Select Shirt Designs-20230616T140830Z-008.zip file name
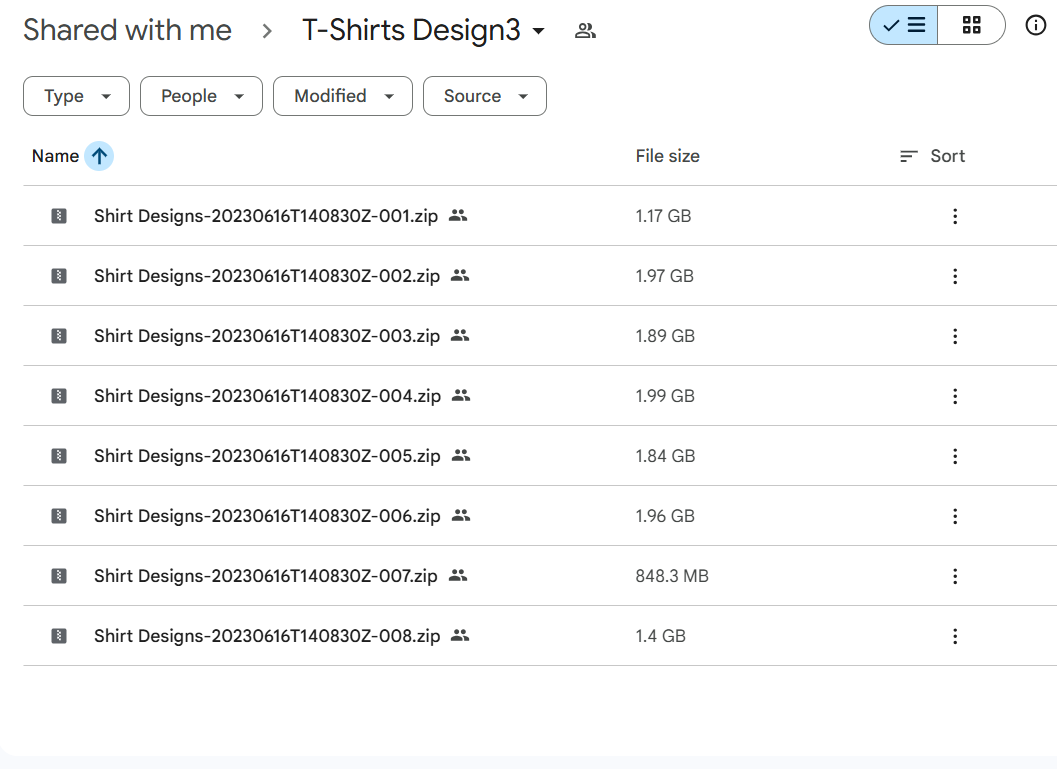The width and height of the screenshot is (1057, 769). click(x=267, y=636)
